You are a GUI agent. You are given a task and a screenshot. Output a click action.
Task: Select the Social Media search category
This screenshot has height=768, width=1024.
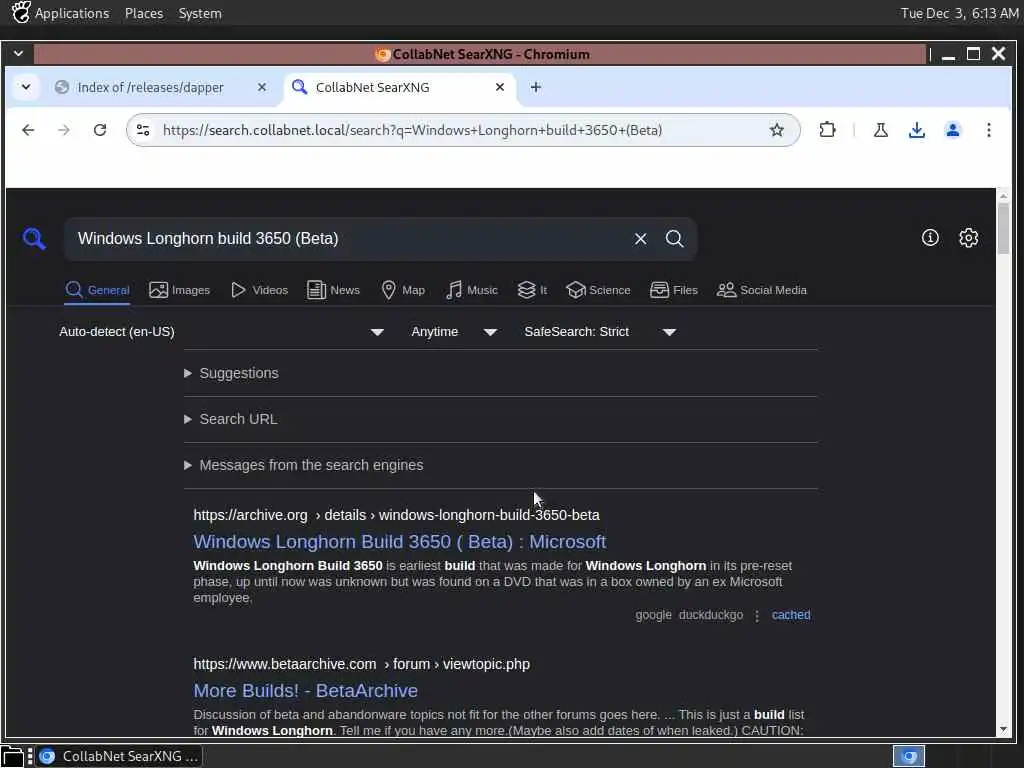[761, 290]
